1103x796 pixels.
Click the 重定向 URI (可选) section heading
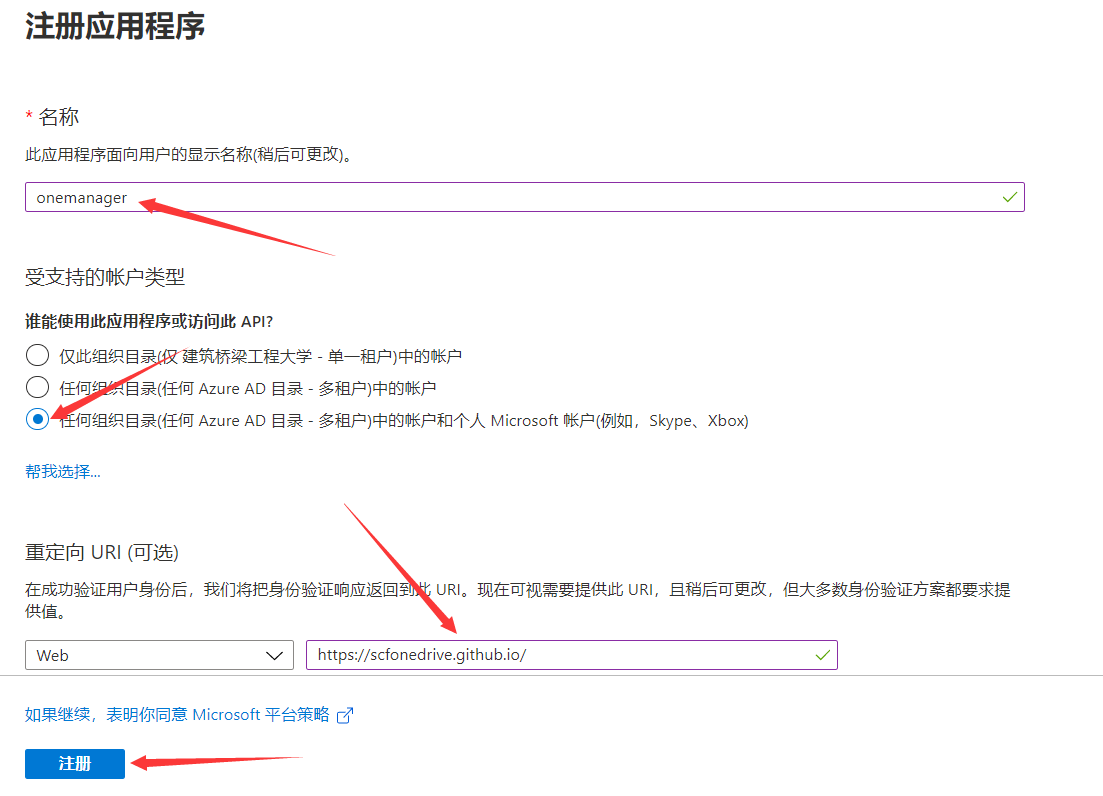102,552
